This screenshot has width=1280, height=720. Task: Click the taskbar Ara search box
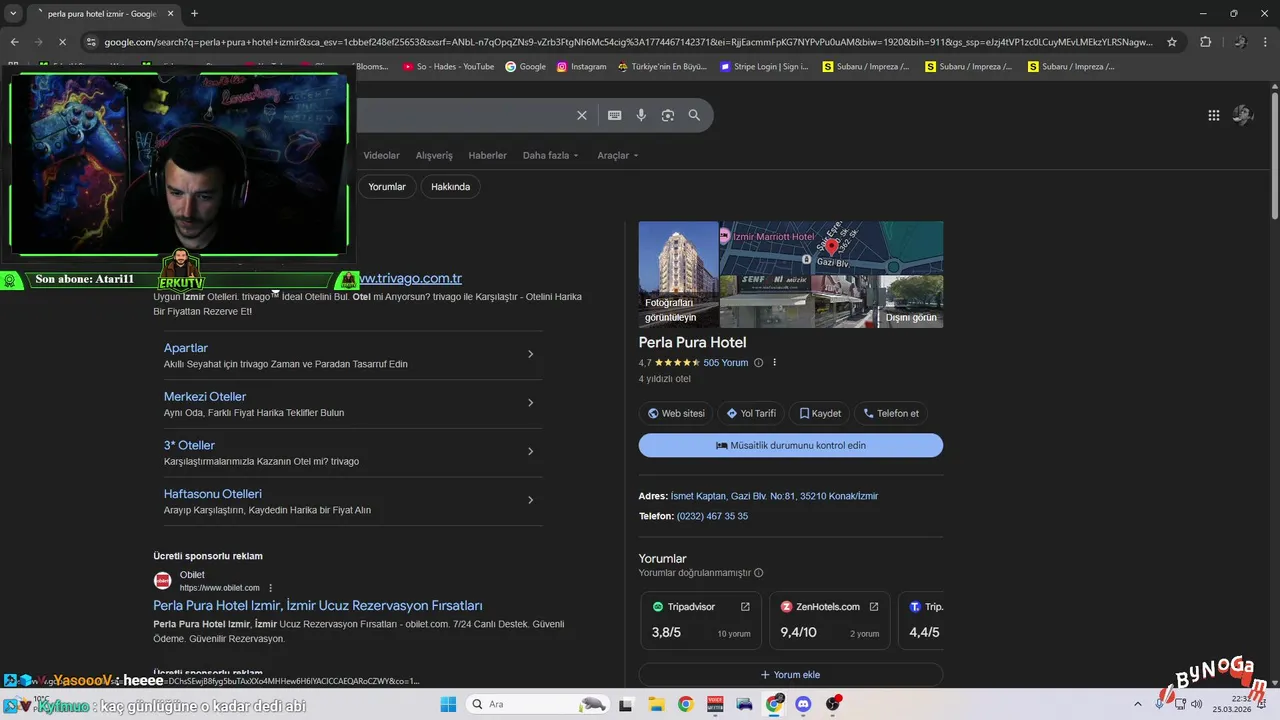coord(539,704)
